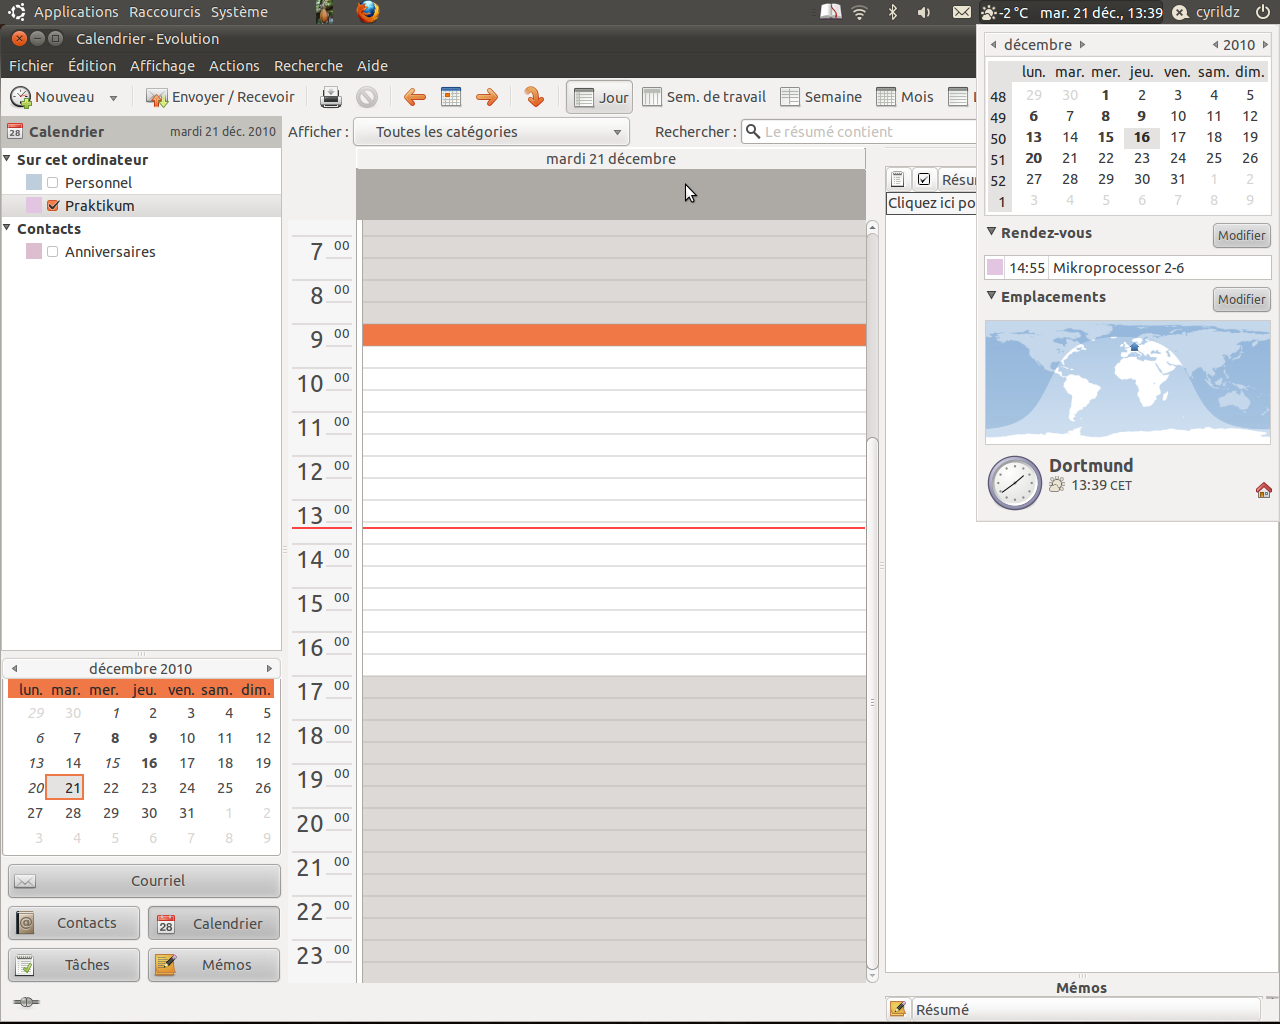Go to next day with right arrow
The height and width of the screenshot is (1024, 1280).
487,97
